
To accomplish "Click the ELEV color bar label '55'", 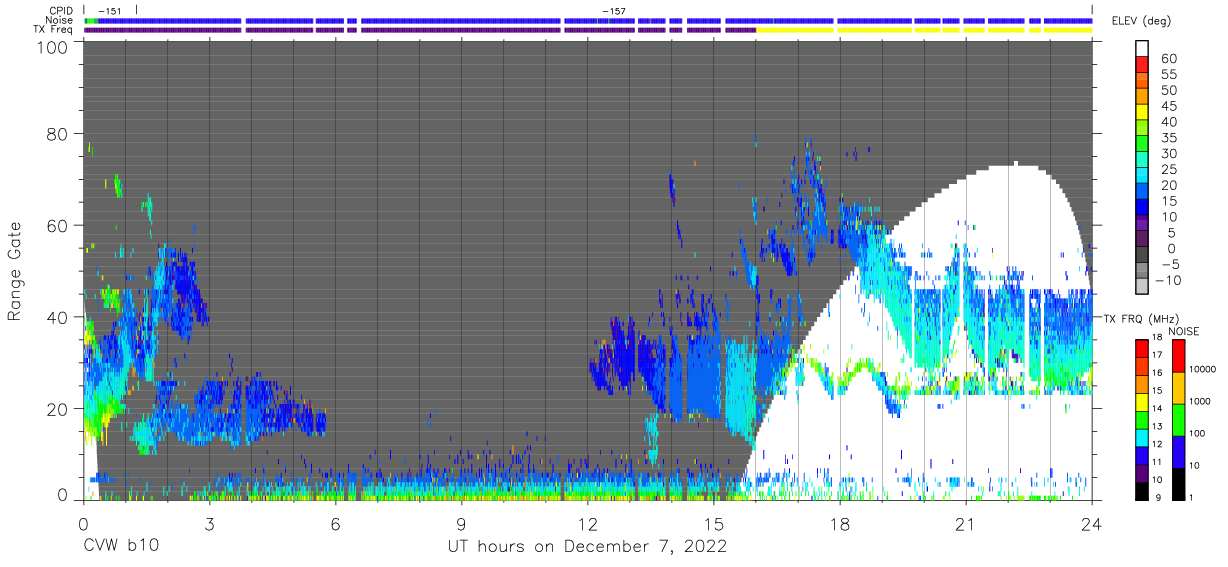I will click(1168, 74).
